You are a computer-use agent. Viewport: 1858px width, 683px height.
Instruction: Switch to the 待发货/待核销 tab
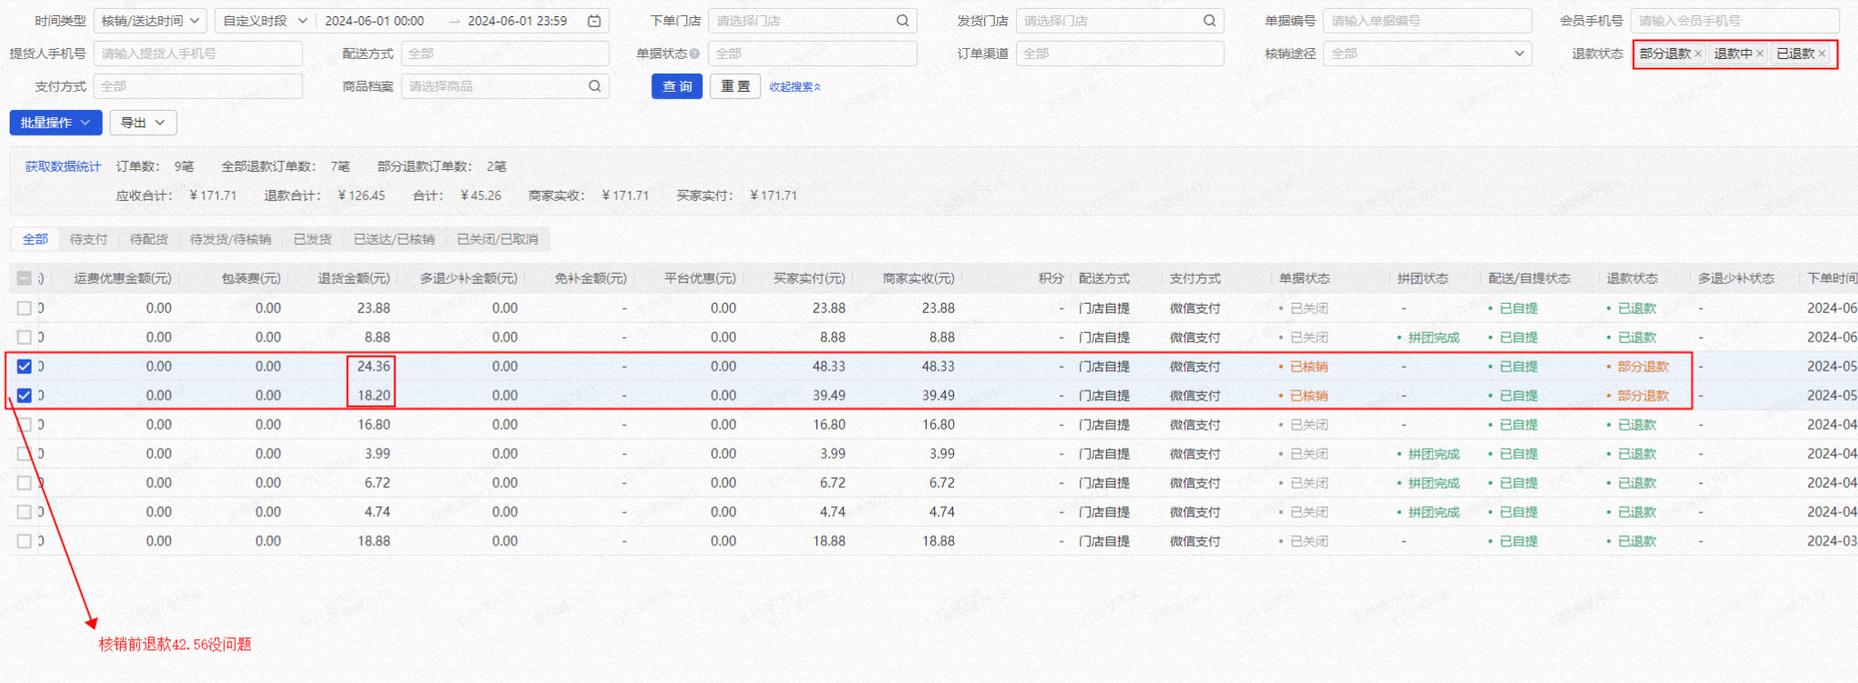[230, 240]
